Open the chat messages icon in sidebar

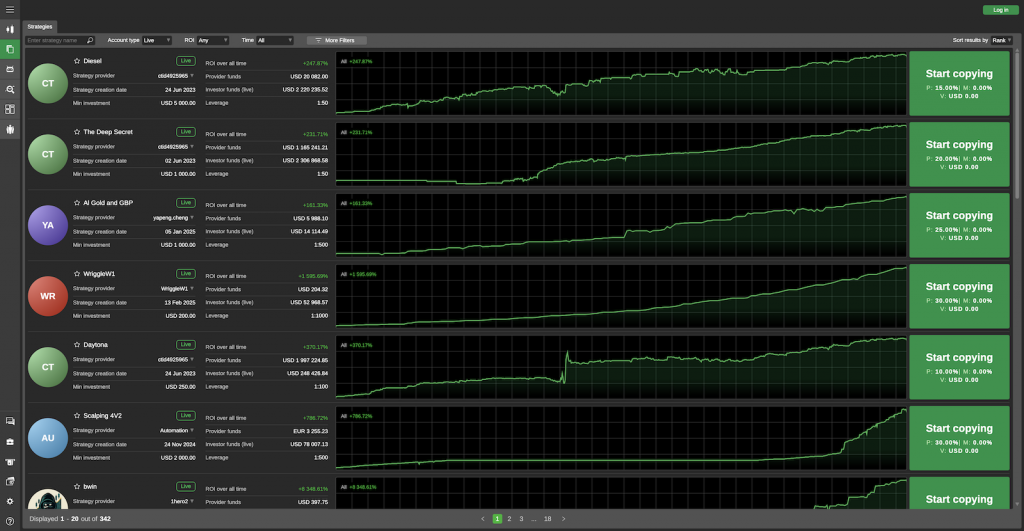10,421
